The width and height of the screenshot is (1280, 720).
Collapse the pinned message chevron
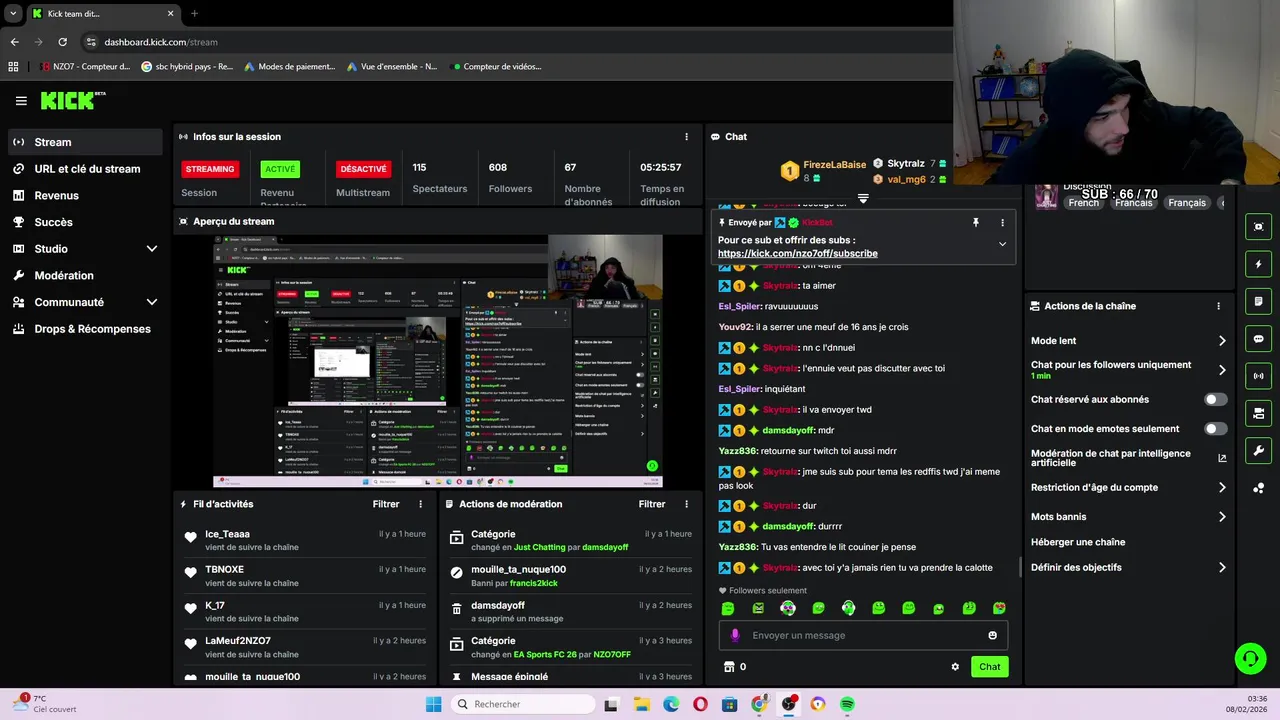[x=1002, y=244]
